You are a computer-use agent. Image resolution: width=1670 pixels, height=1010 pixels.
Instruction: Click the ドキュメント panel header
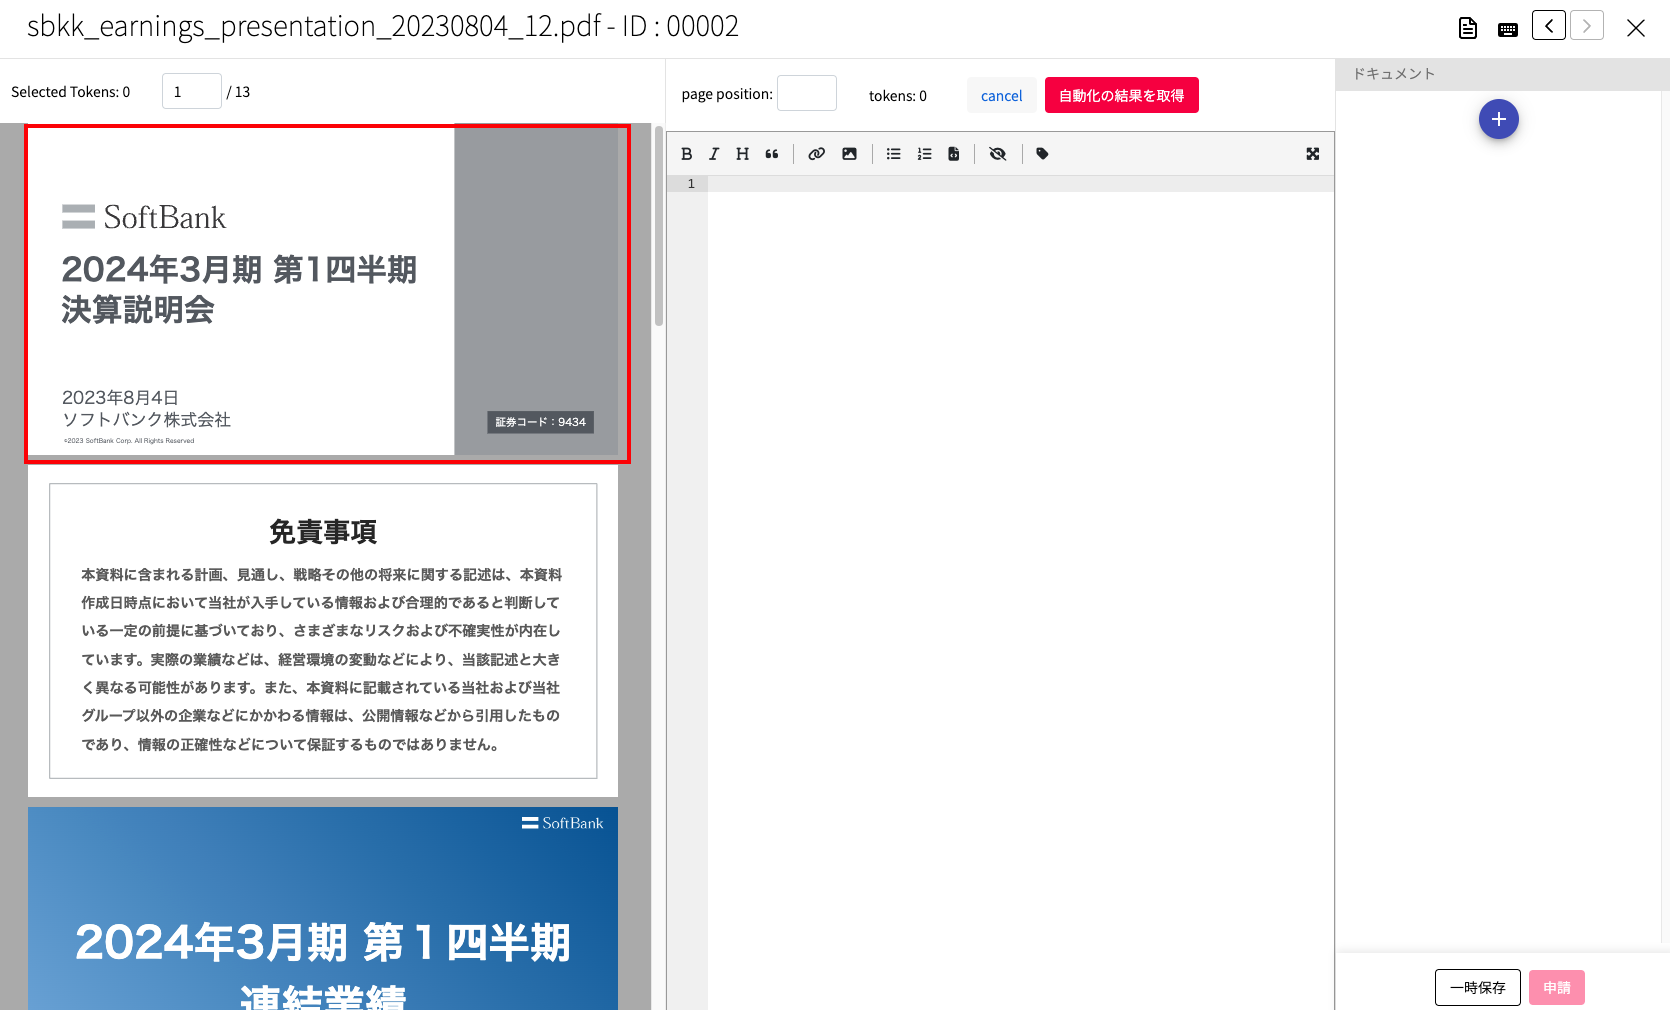[1502, 74]
